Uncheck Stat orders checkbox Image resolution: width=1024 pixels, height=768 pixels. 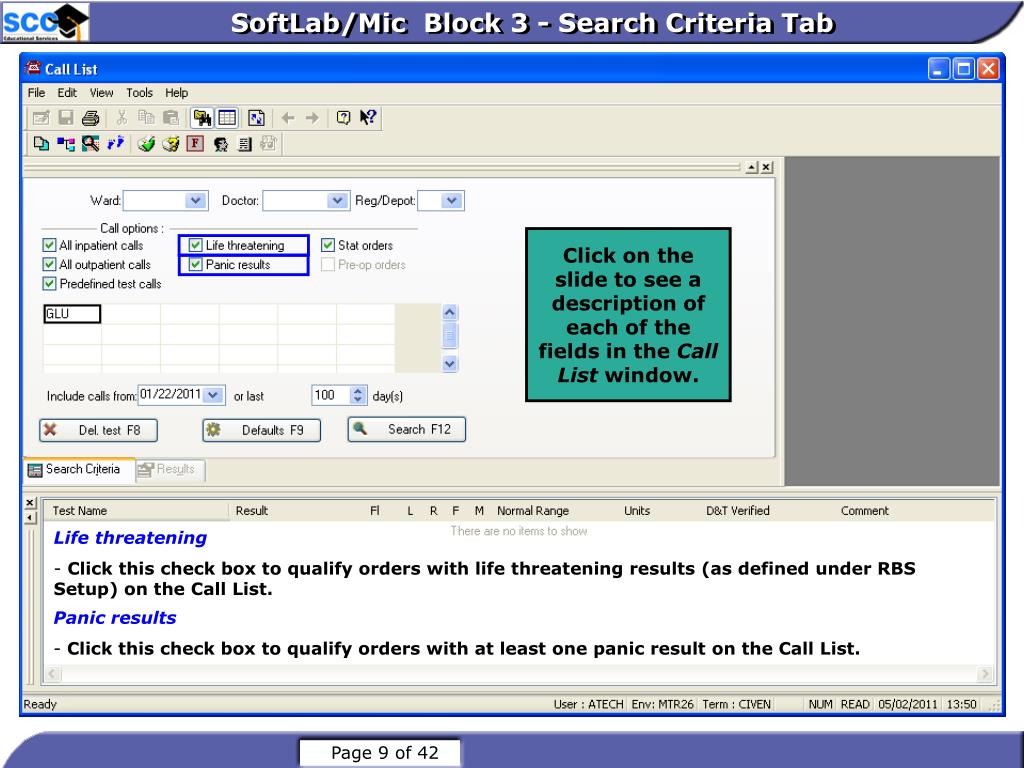[x=328, y=245]
